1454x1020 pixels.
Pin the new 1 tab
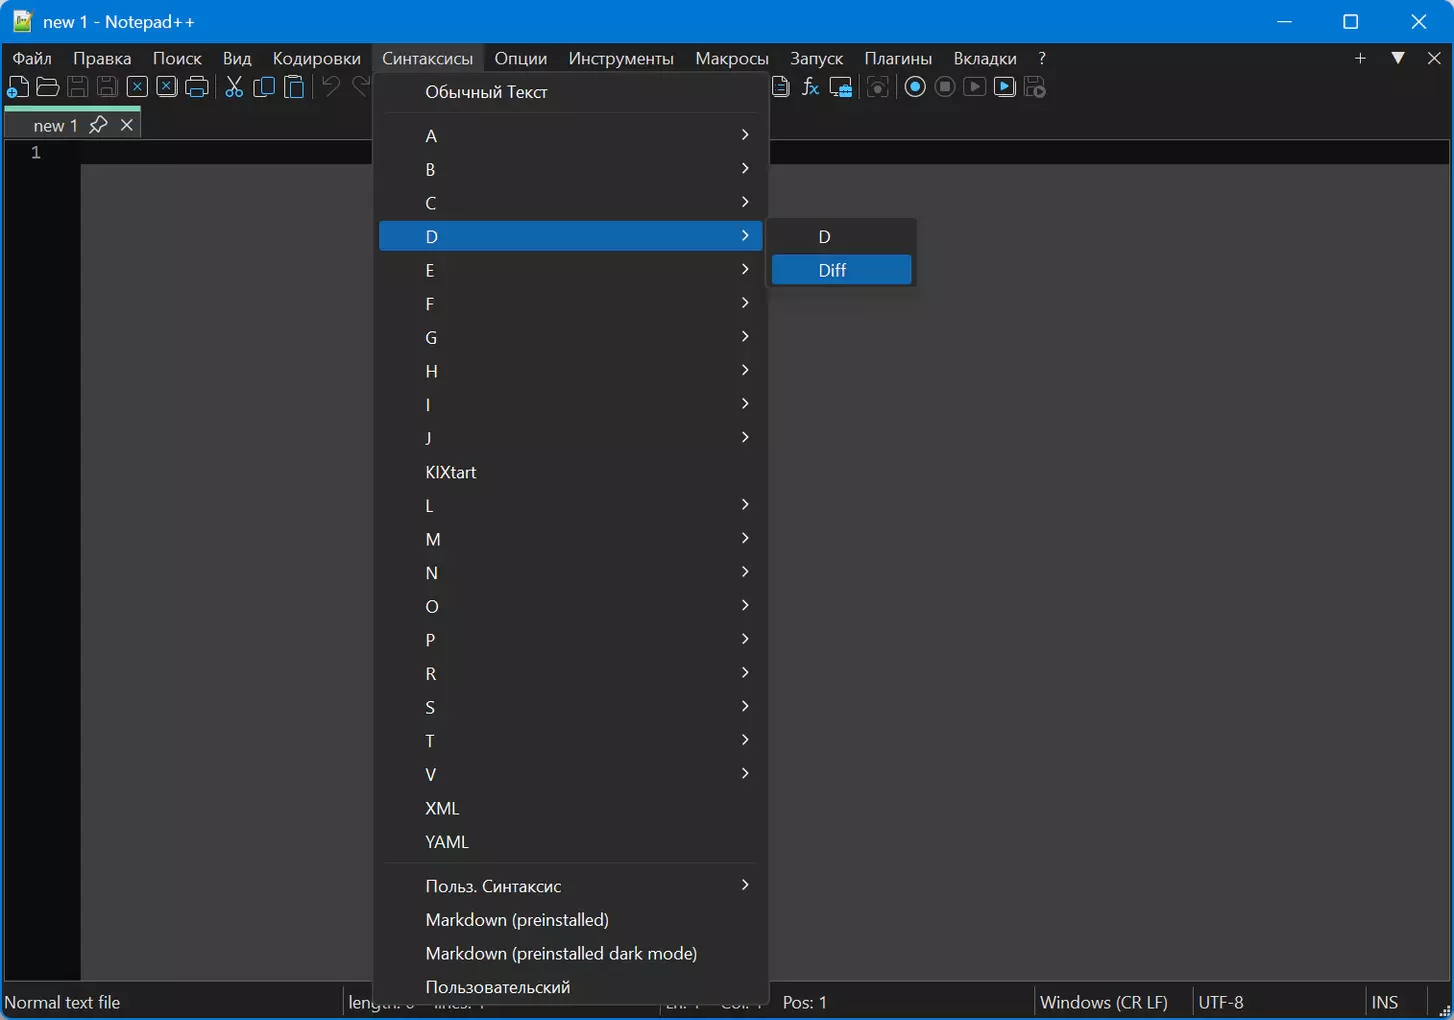coord(98,125)
